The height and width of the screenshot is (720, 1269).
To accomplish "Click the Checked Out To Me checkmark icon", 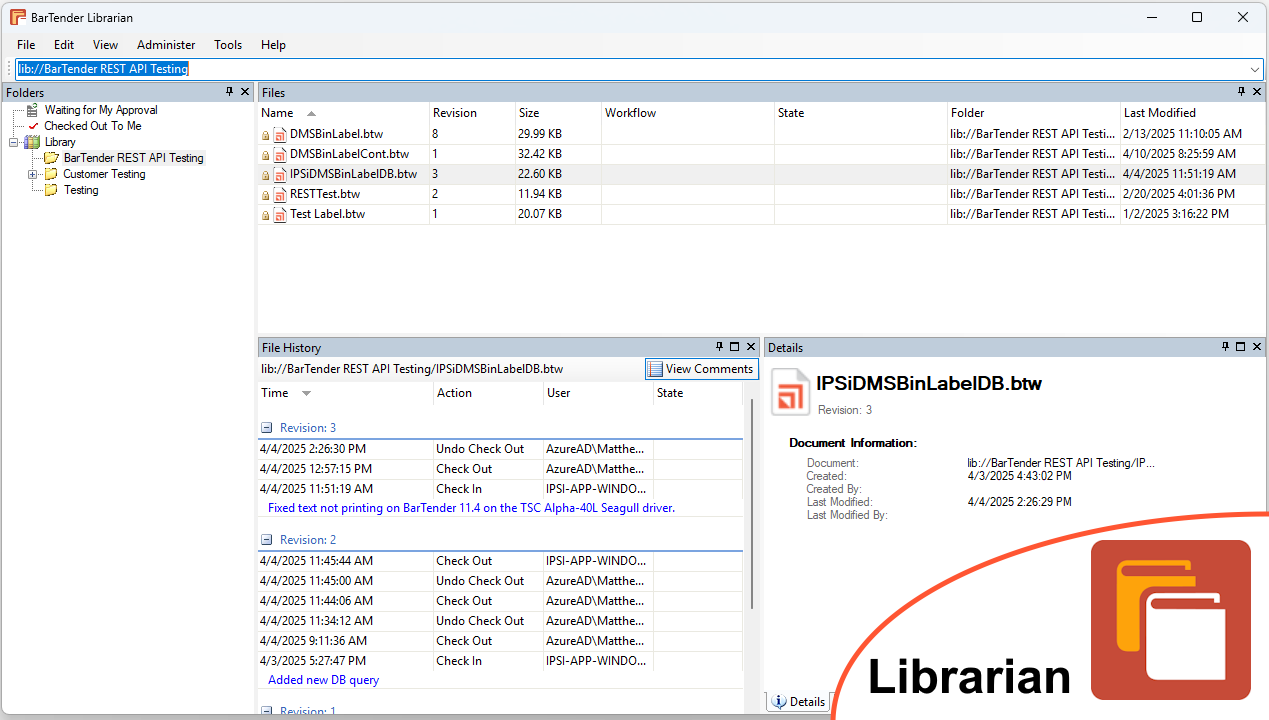I will point(33,126).
